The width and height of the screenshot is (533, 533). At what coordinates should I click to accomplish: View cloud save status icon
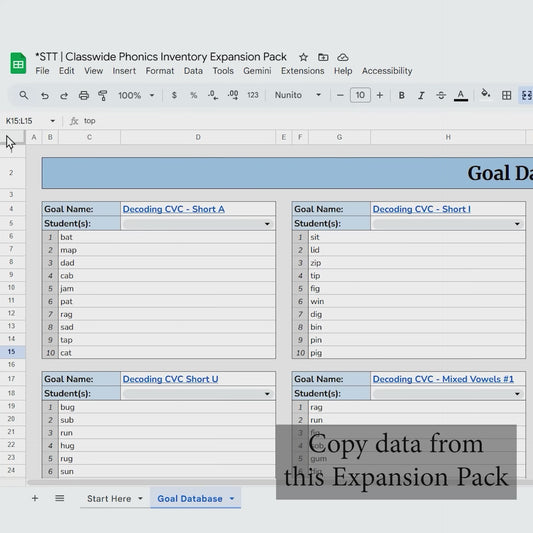[343, 57]
